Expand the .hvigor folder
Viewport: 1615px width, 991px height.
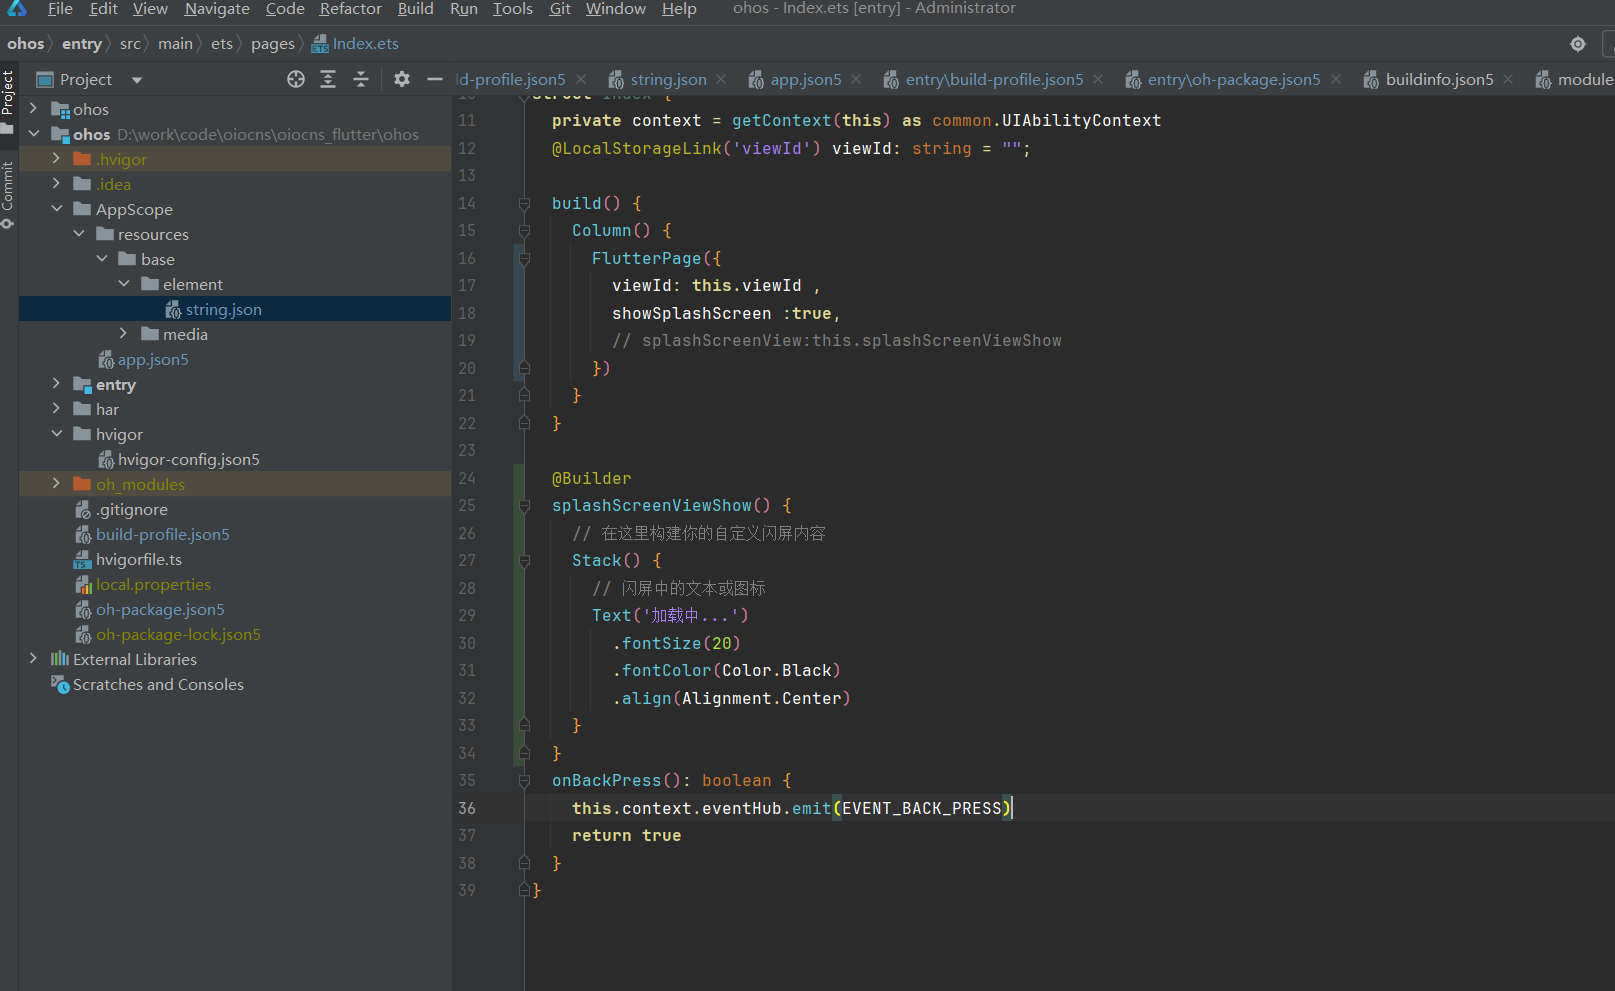(x=57, y=159)
